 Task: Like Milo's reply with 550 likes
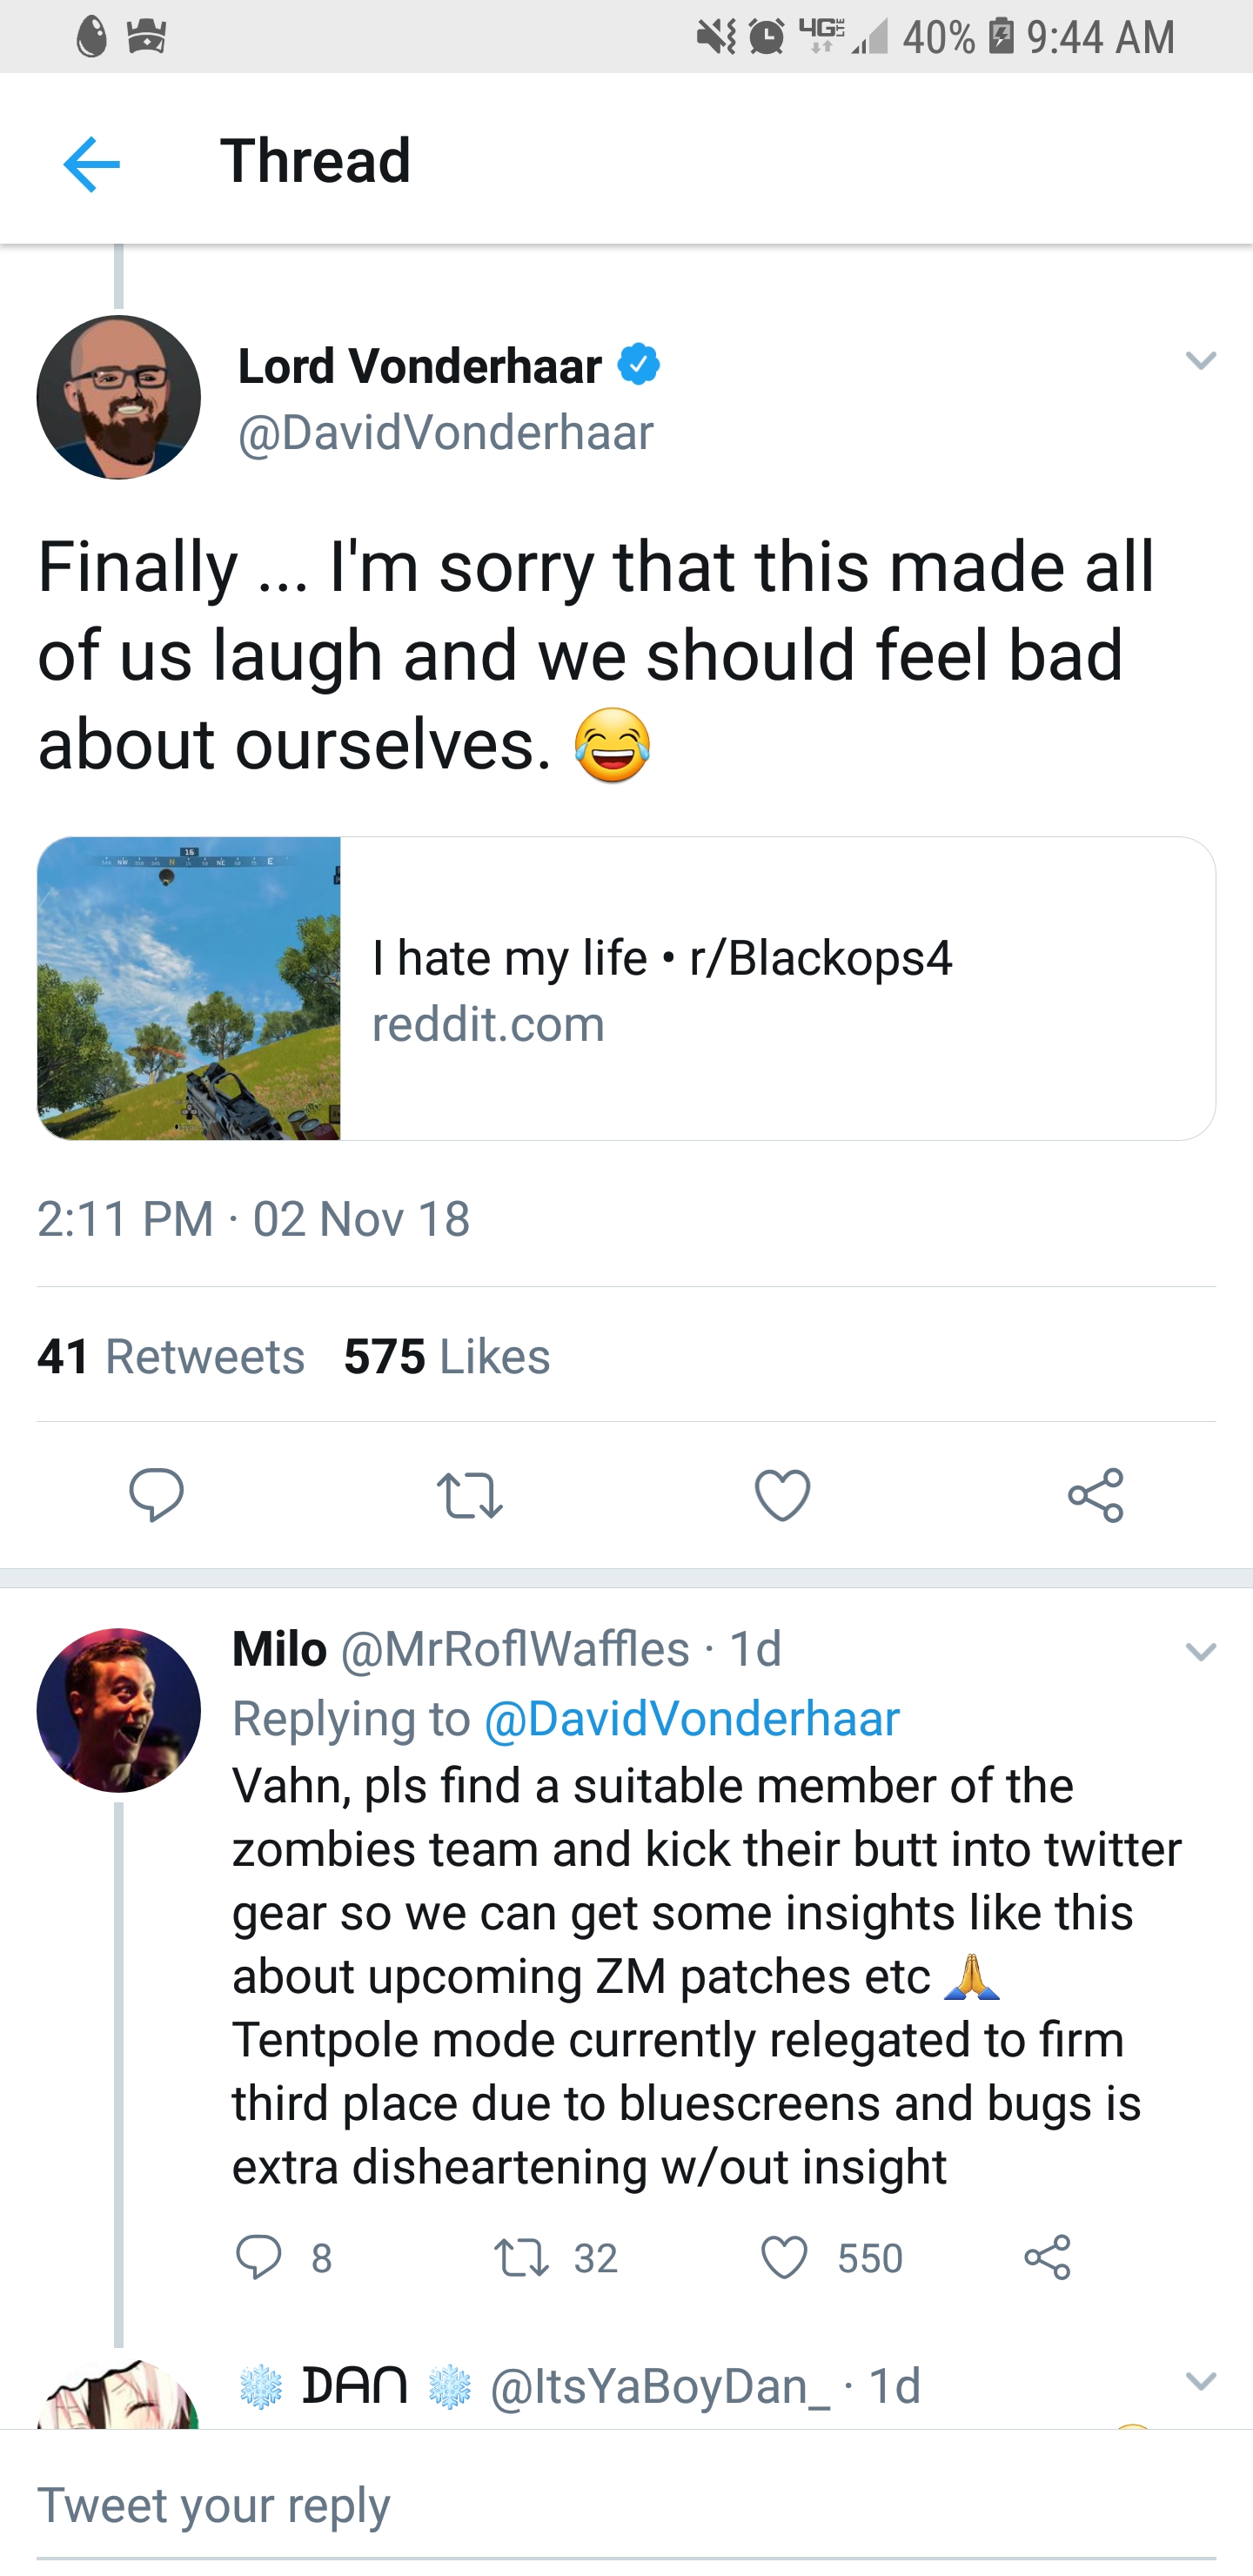coord(784,2257)
